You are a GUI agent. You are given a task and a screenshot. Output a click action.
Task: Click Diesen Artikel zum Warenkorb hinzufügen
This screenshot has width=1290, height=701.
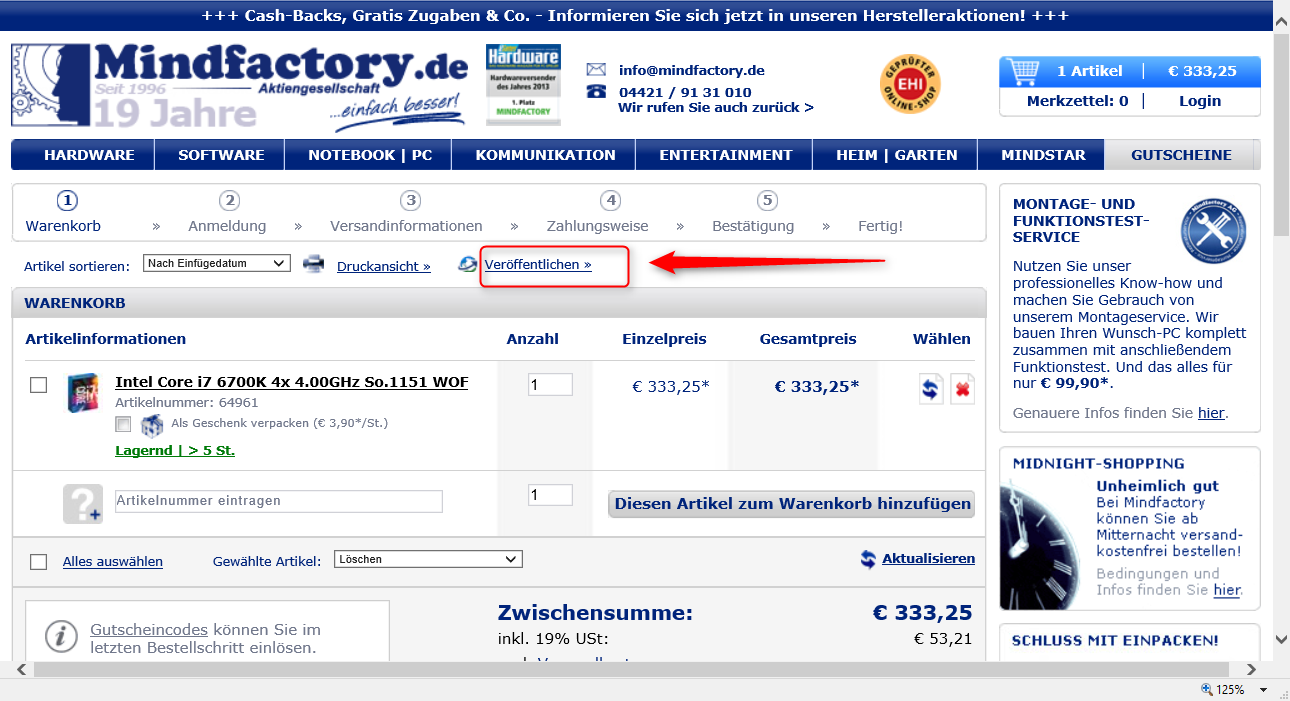(792, 504)
